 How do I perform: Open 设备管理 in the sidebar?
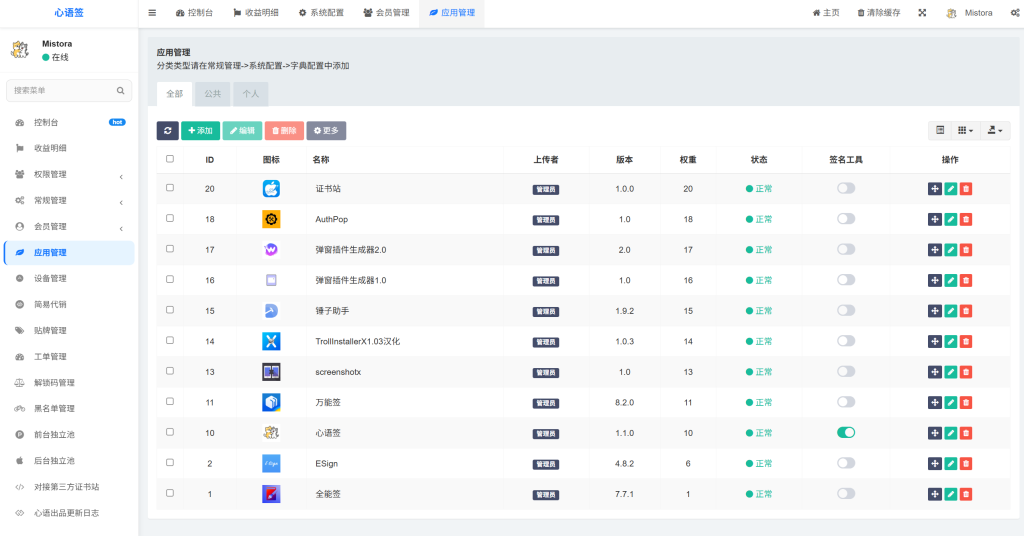pos(69,279)
